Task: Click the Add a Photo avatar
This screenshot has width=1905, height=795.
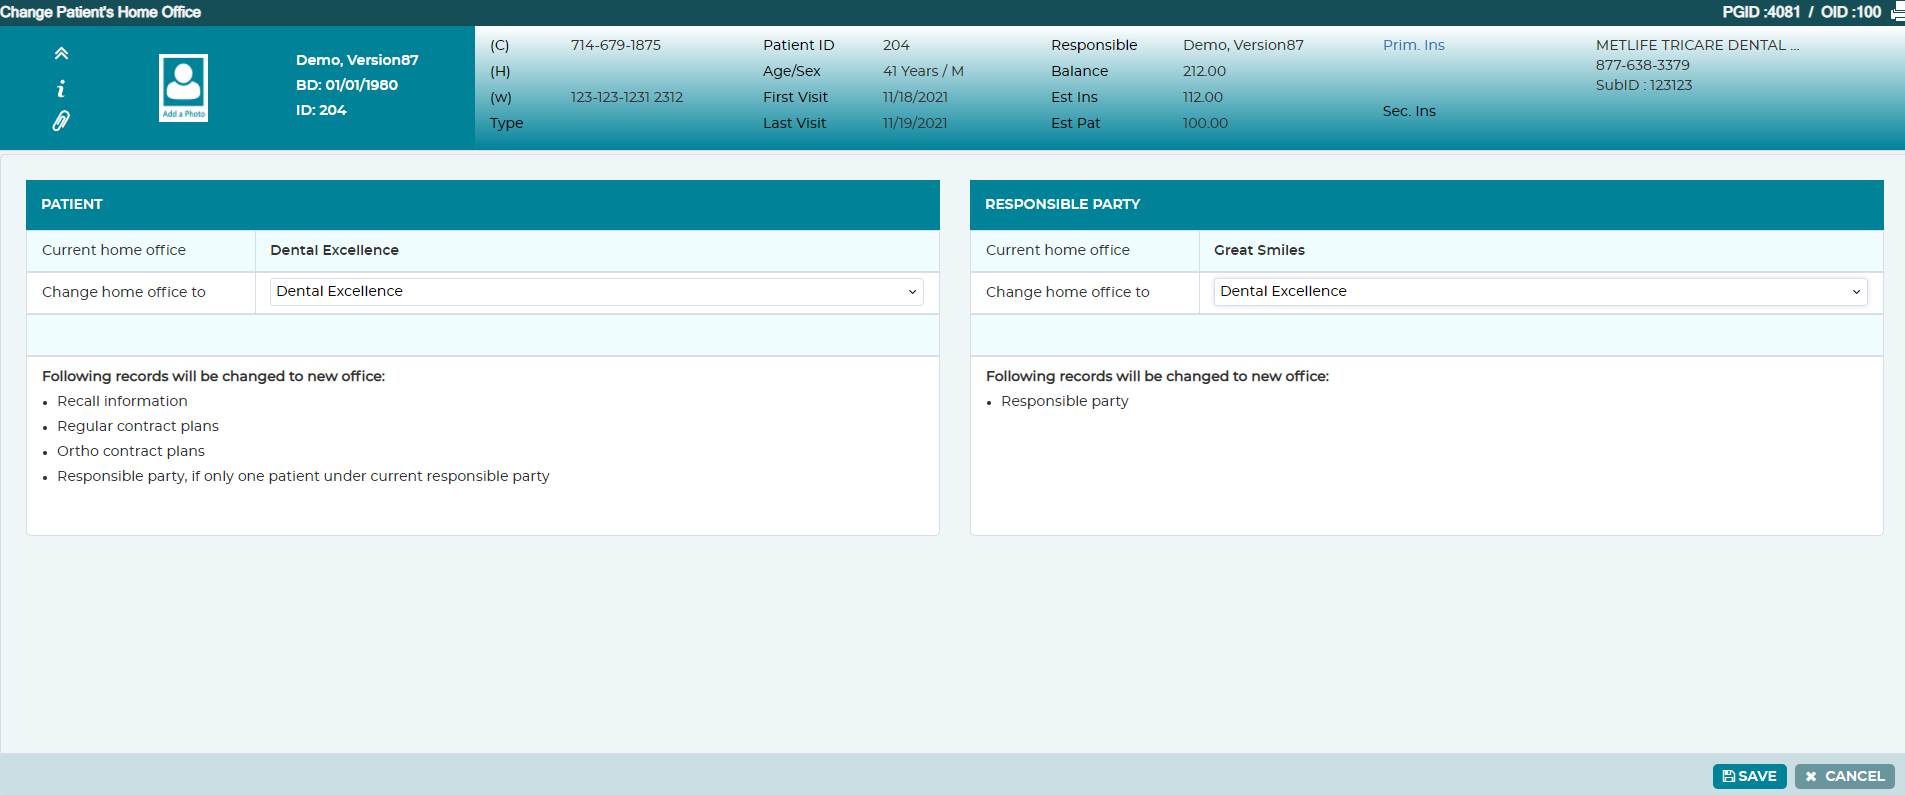Action: pos(184,88)
